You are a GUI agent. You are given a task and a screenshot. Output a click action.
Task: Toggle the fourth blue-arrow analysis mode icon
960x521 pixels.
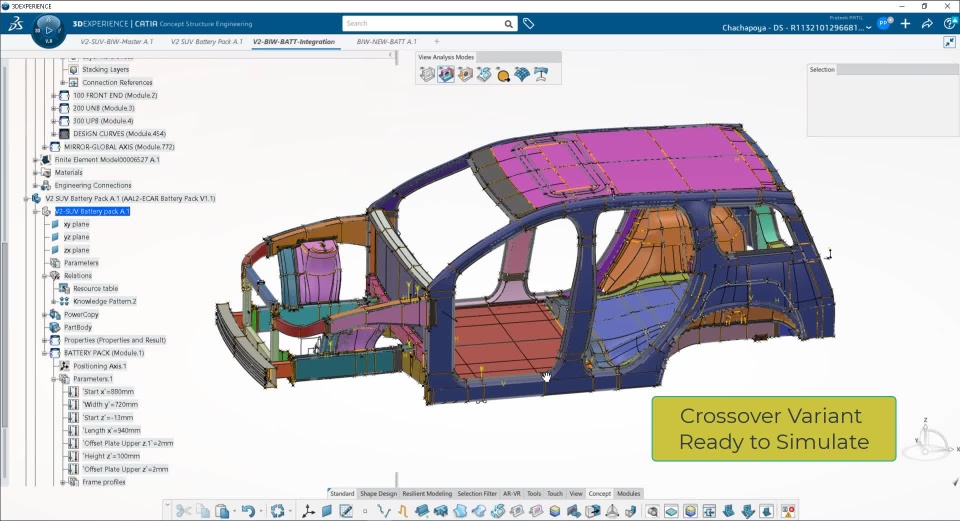click(x=484, y=75)
